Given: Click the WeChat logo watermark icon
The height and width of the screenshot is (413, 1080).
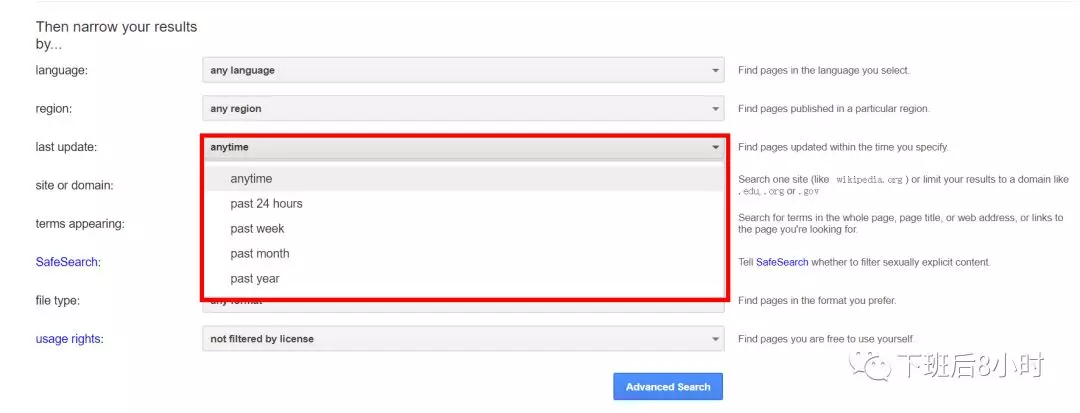Looking at the screenshot, I should coord(870,367).
